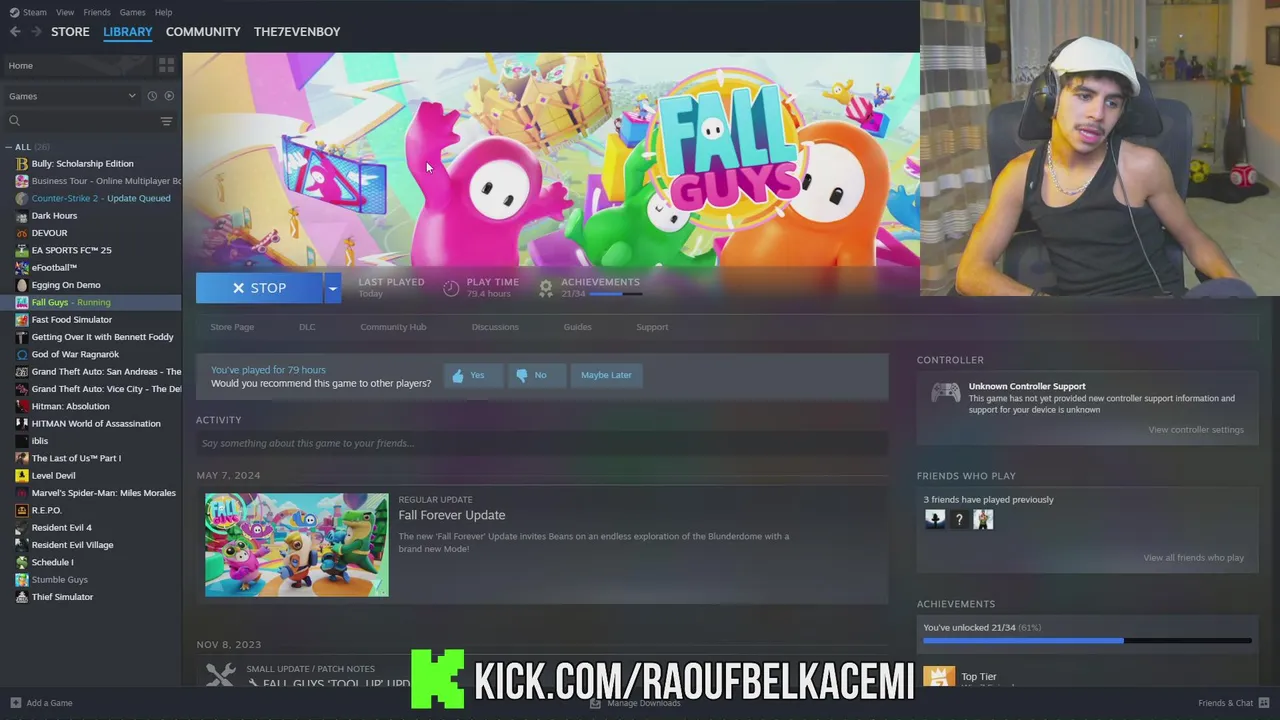Screen dimensions: 1280x720
Task: Open Fall Guys Store Page link
Action: pyautogui.click(x=232, y=327)
